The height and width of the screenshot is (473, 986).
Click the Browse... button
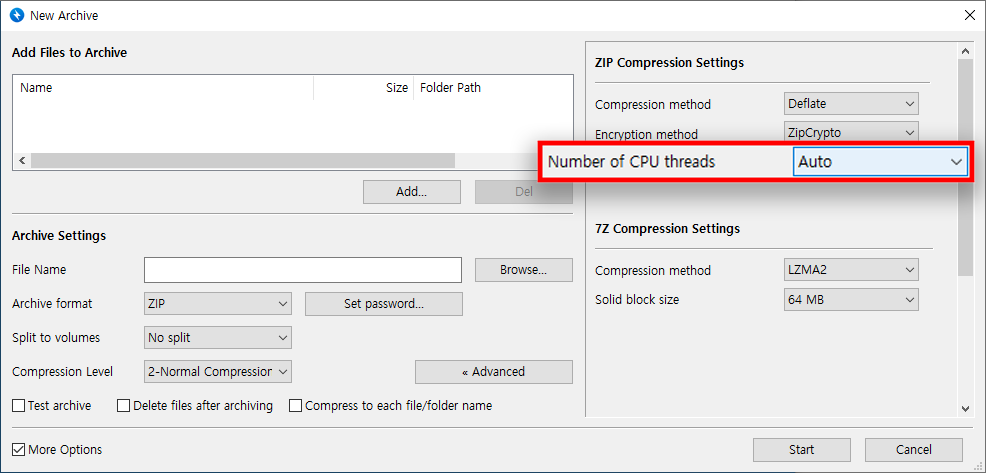[523, 270]
